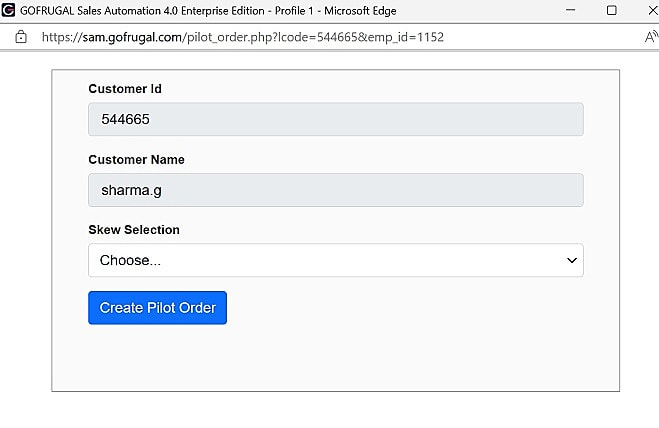Viewport: 659px width, 428px height.
Task: Focus the URL address bar
Action: coord(300,37)
